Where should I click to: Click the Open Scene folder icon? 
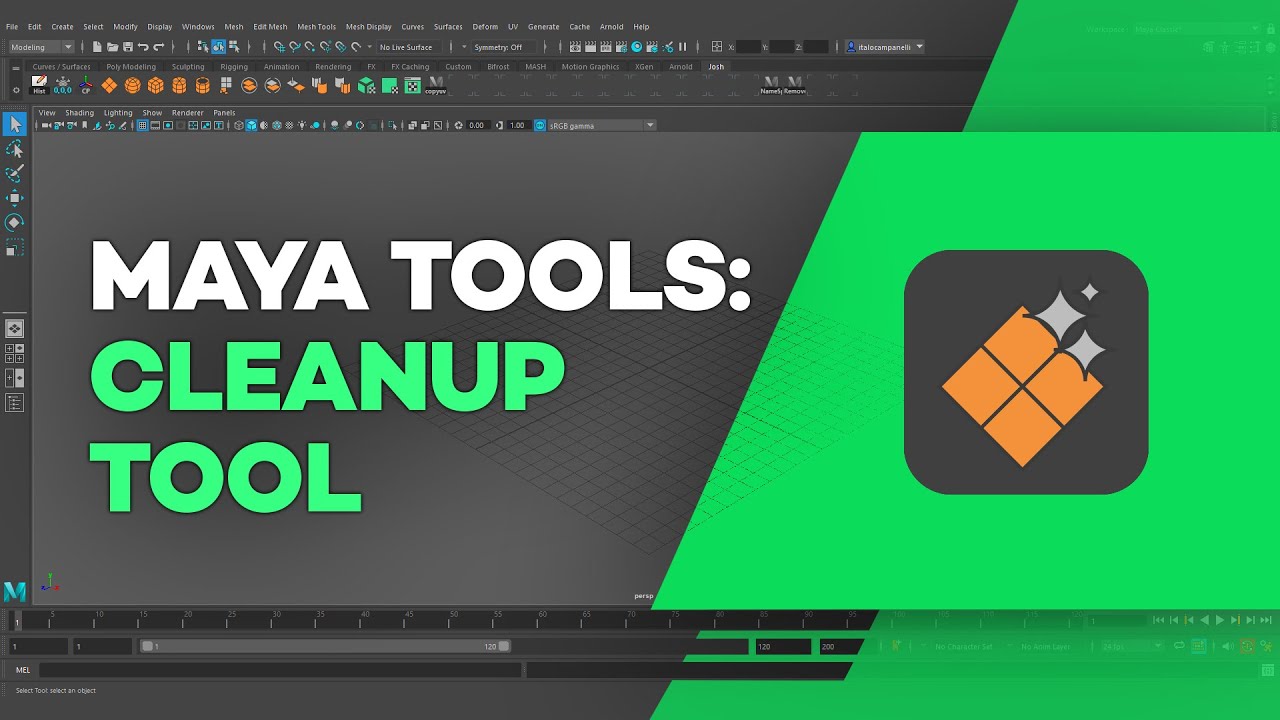[x=113, y=47]
